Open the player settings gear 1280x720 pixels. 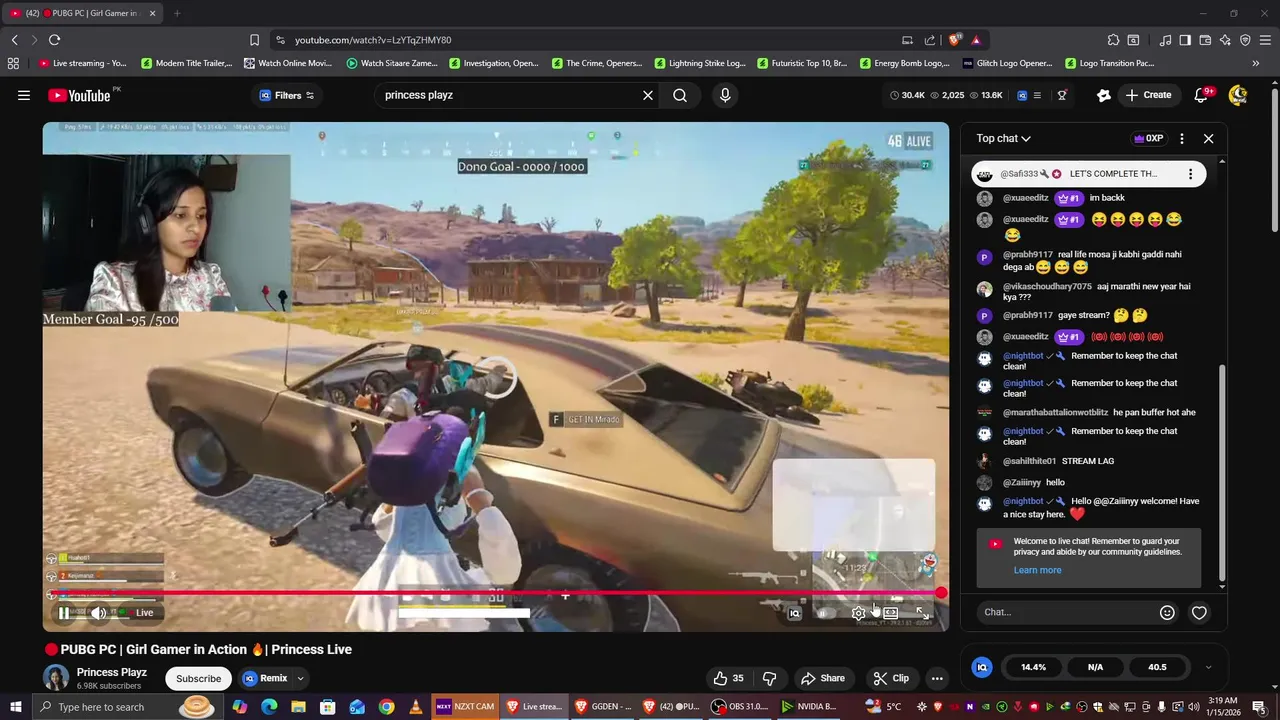(x=858, y=613)
